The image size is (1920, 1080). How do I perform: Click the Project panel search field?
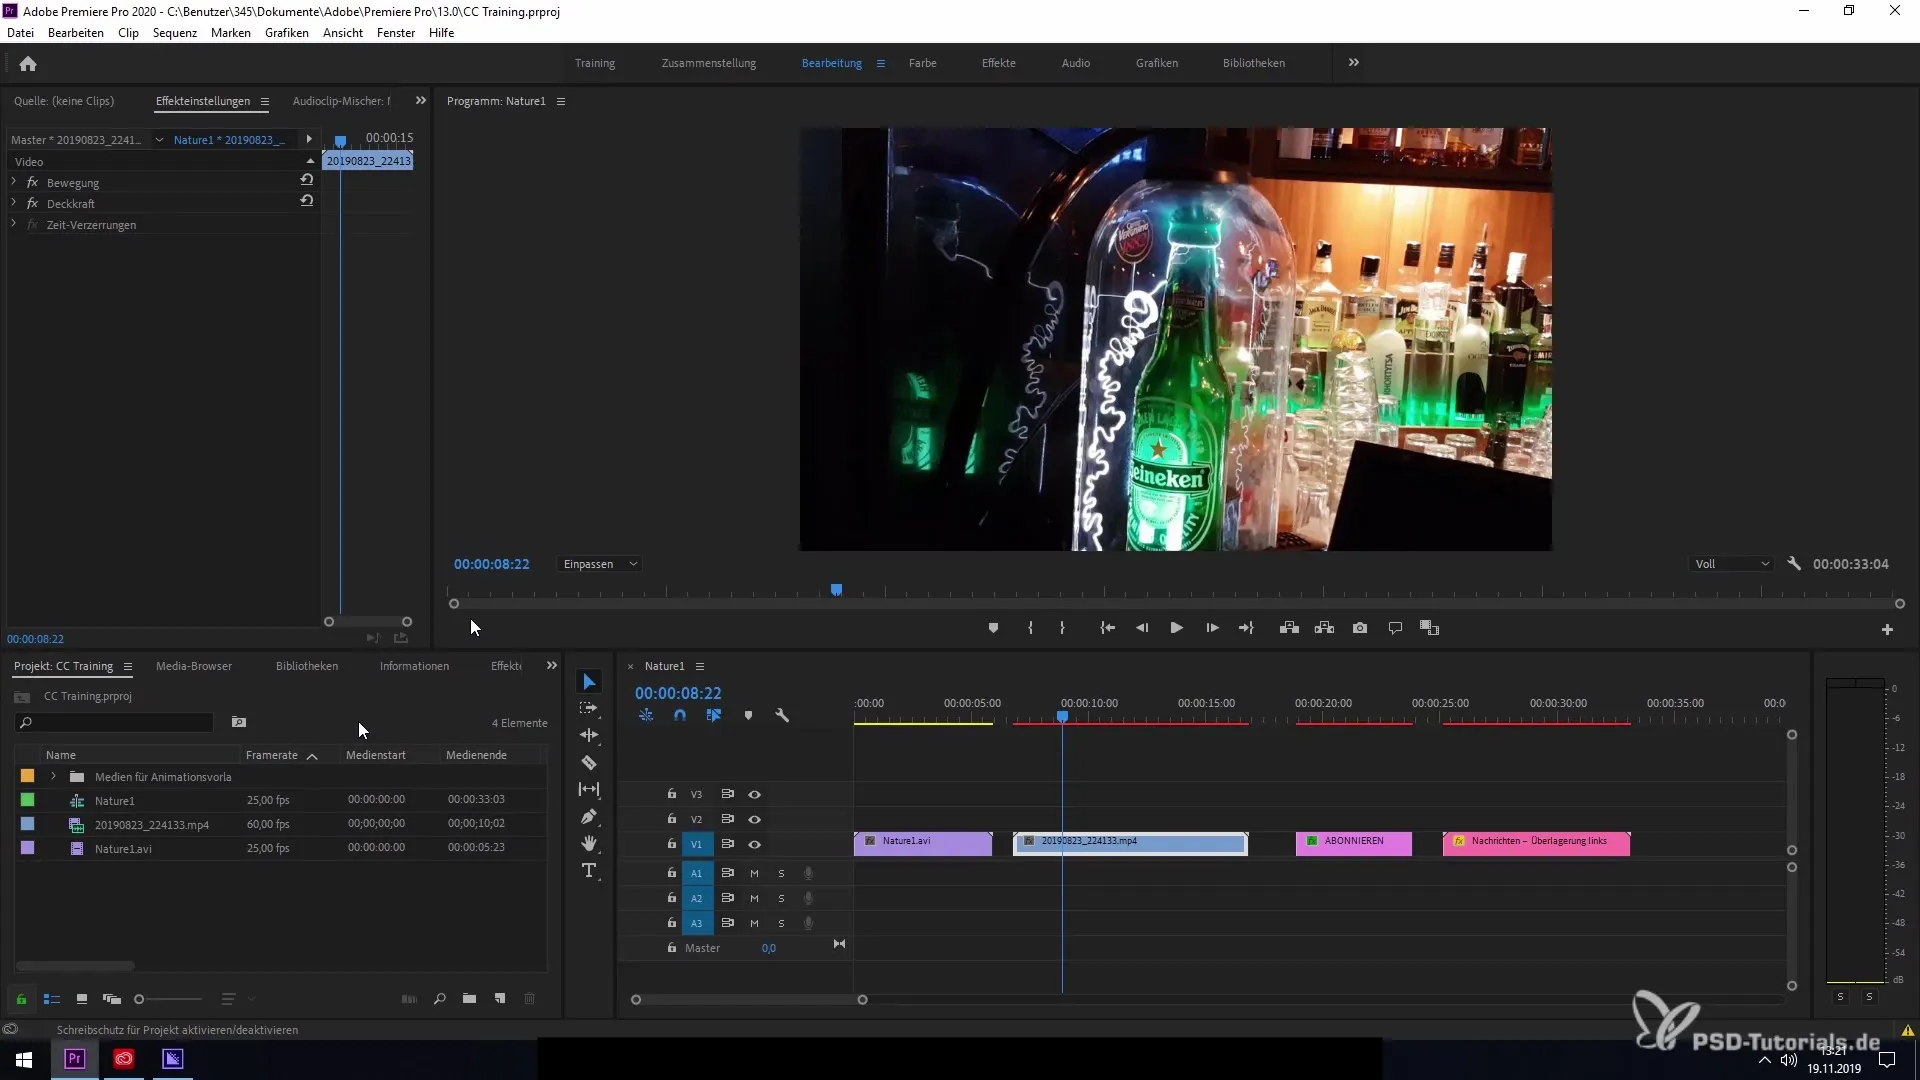115,722
